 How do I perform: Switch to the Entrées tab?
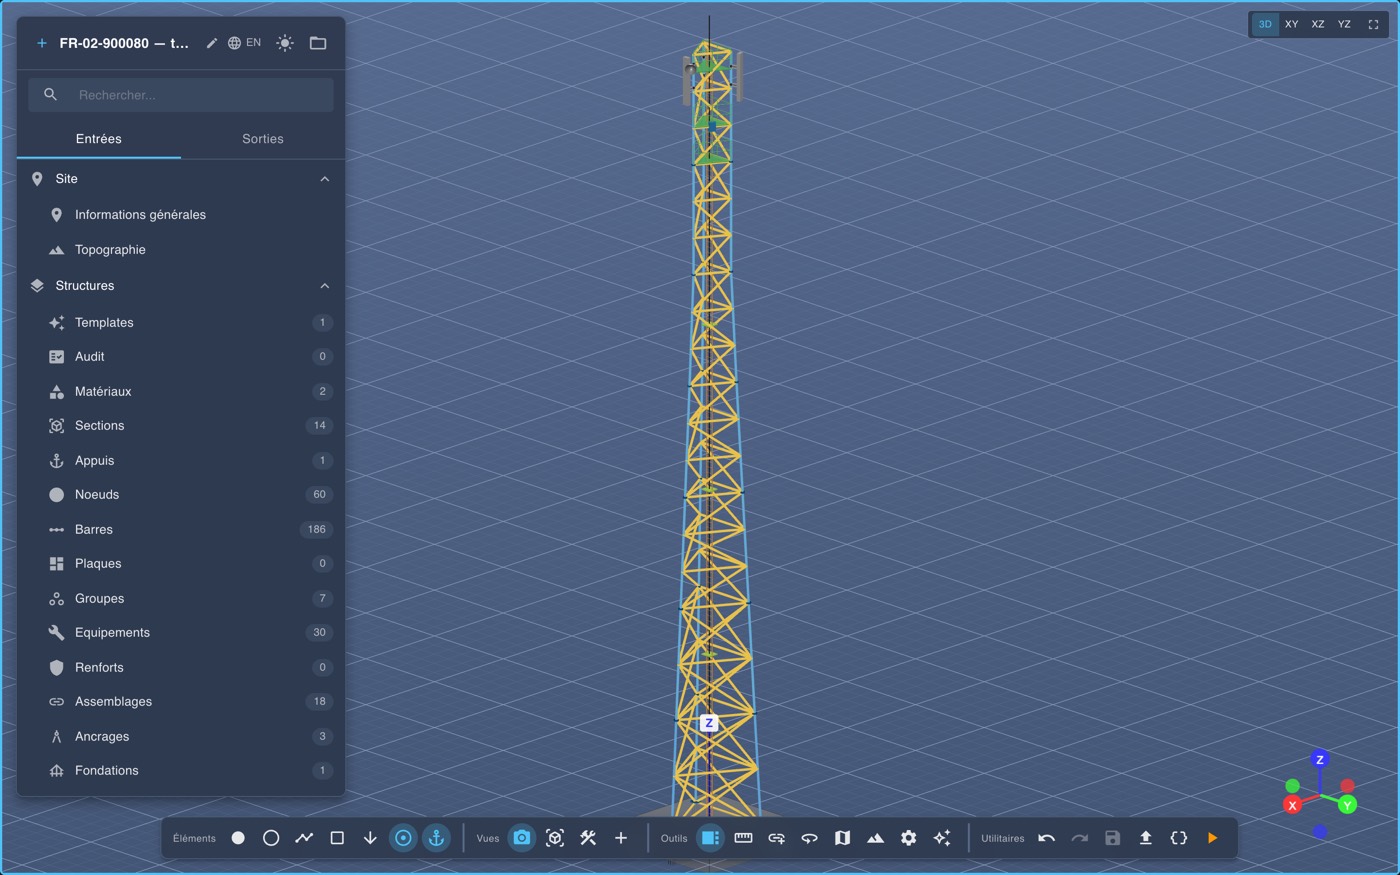[99, 139]
